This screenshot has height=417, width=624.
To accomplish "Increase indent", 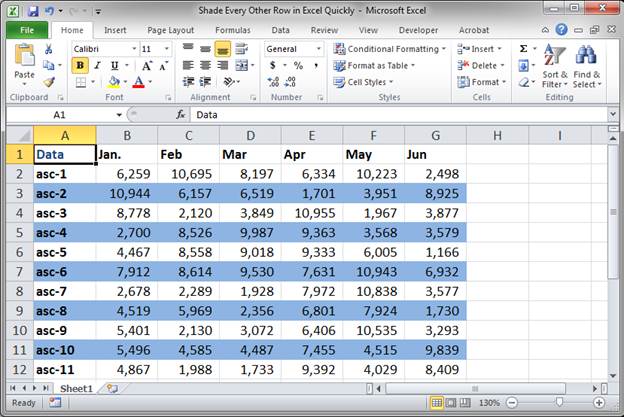I will (x=205, y=82).
